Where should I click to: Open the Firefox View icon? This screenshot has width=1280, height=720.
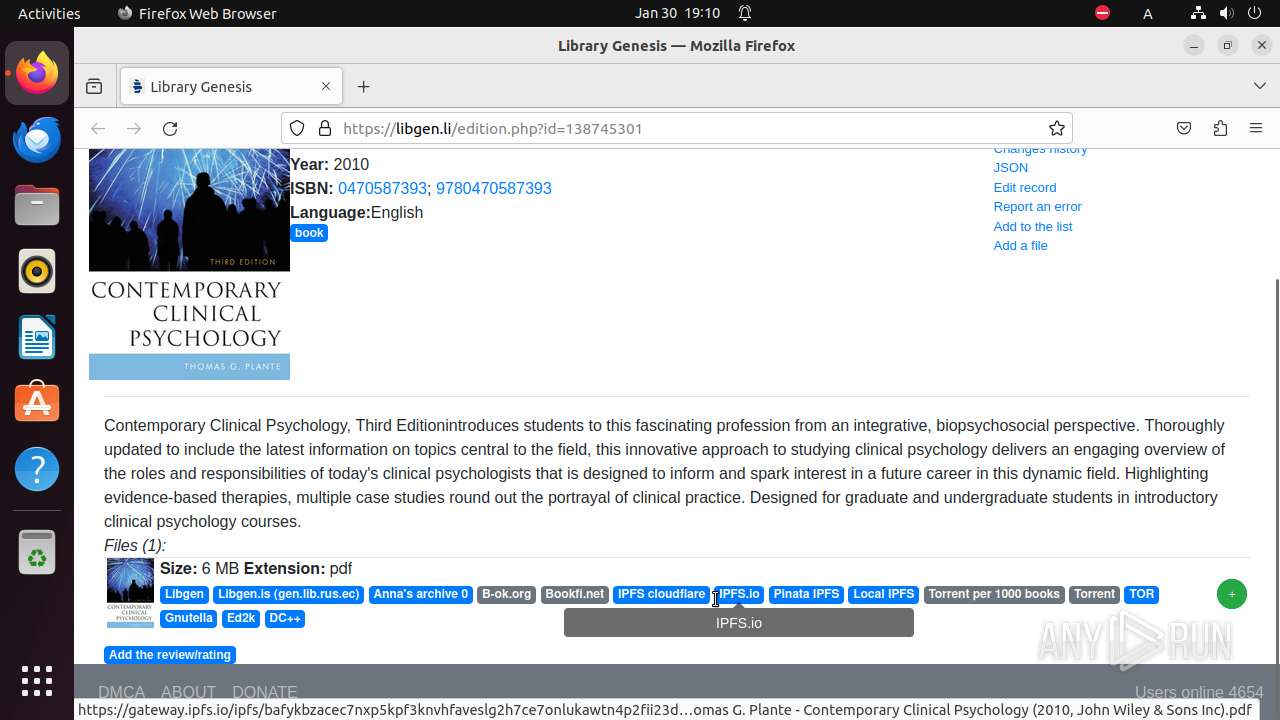pos(94,86)
